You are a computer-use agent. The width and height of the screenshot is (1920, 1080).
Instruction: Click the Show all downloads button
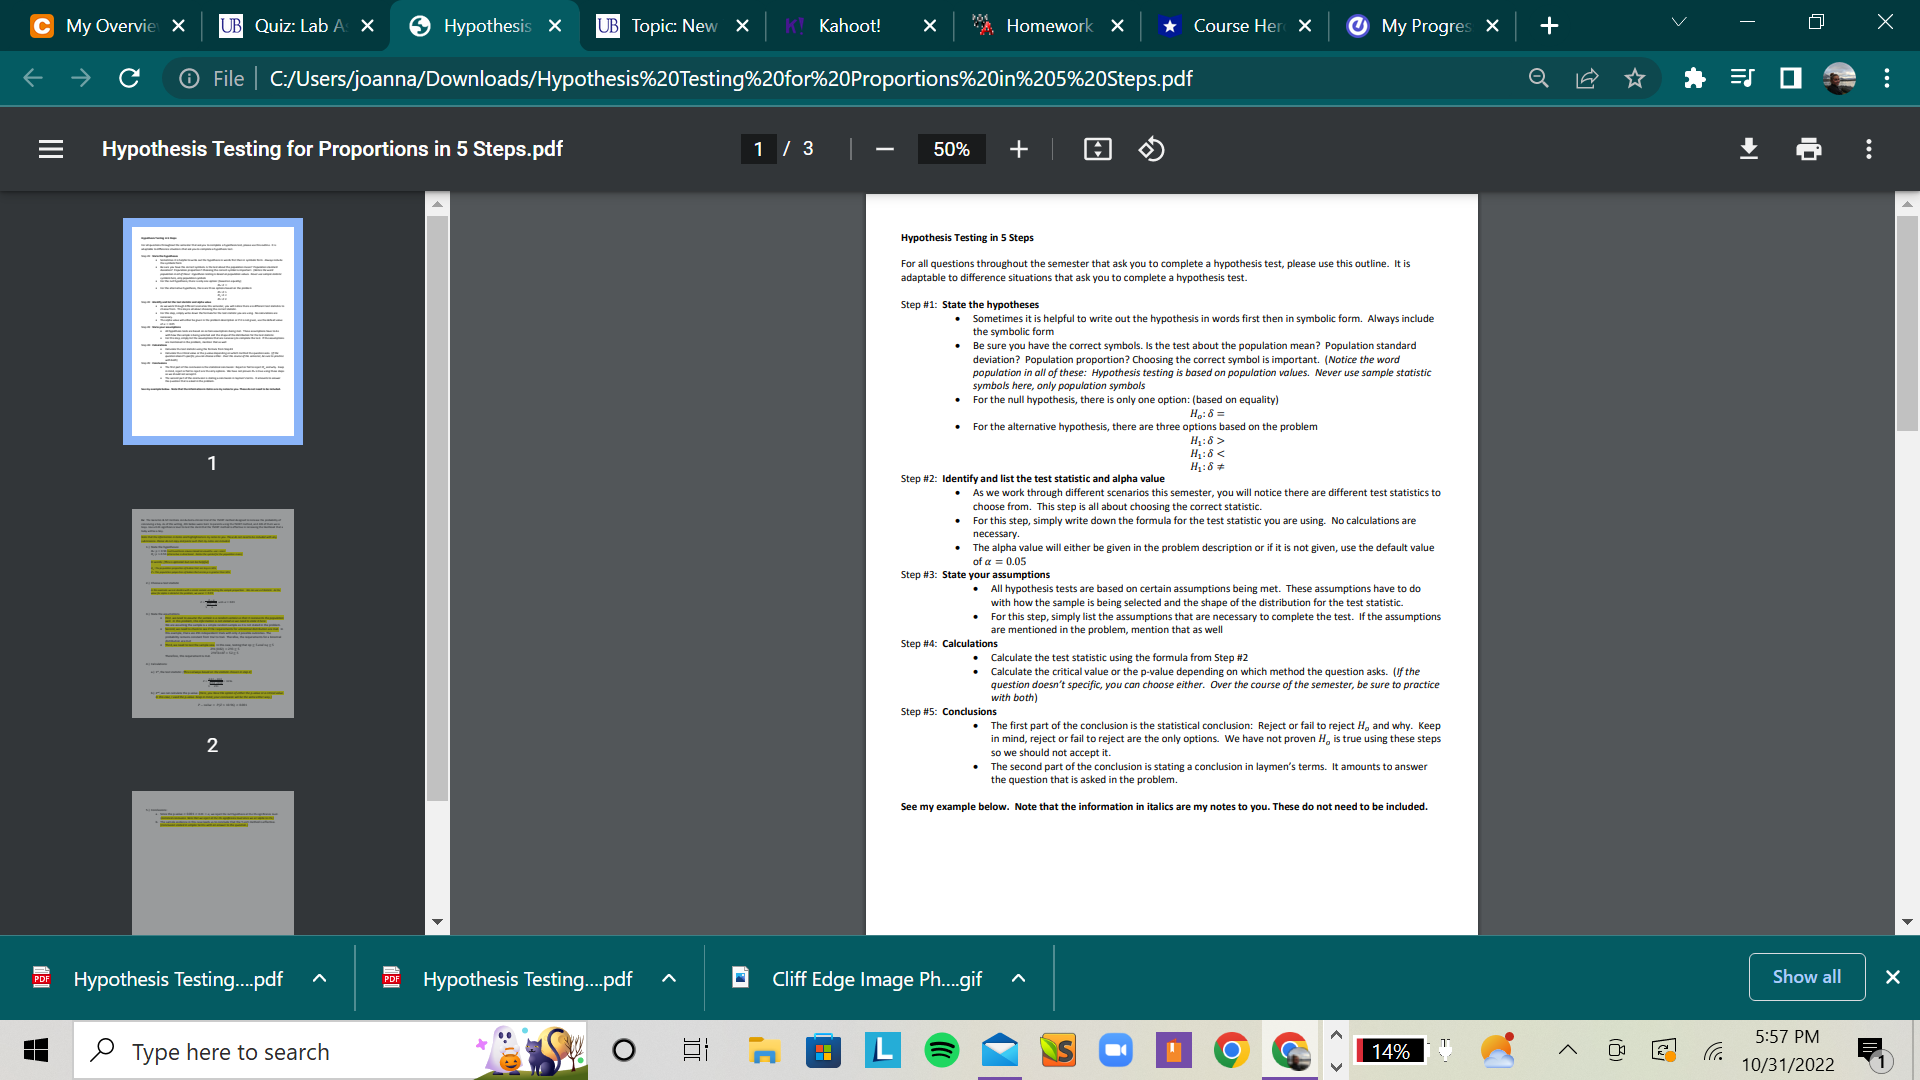pos(1806,977)
